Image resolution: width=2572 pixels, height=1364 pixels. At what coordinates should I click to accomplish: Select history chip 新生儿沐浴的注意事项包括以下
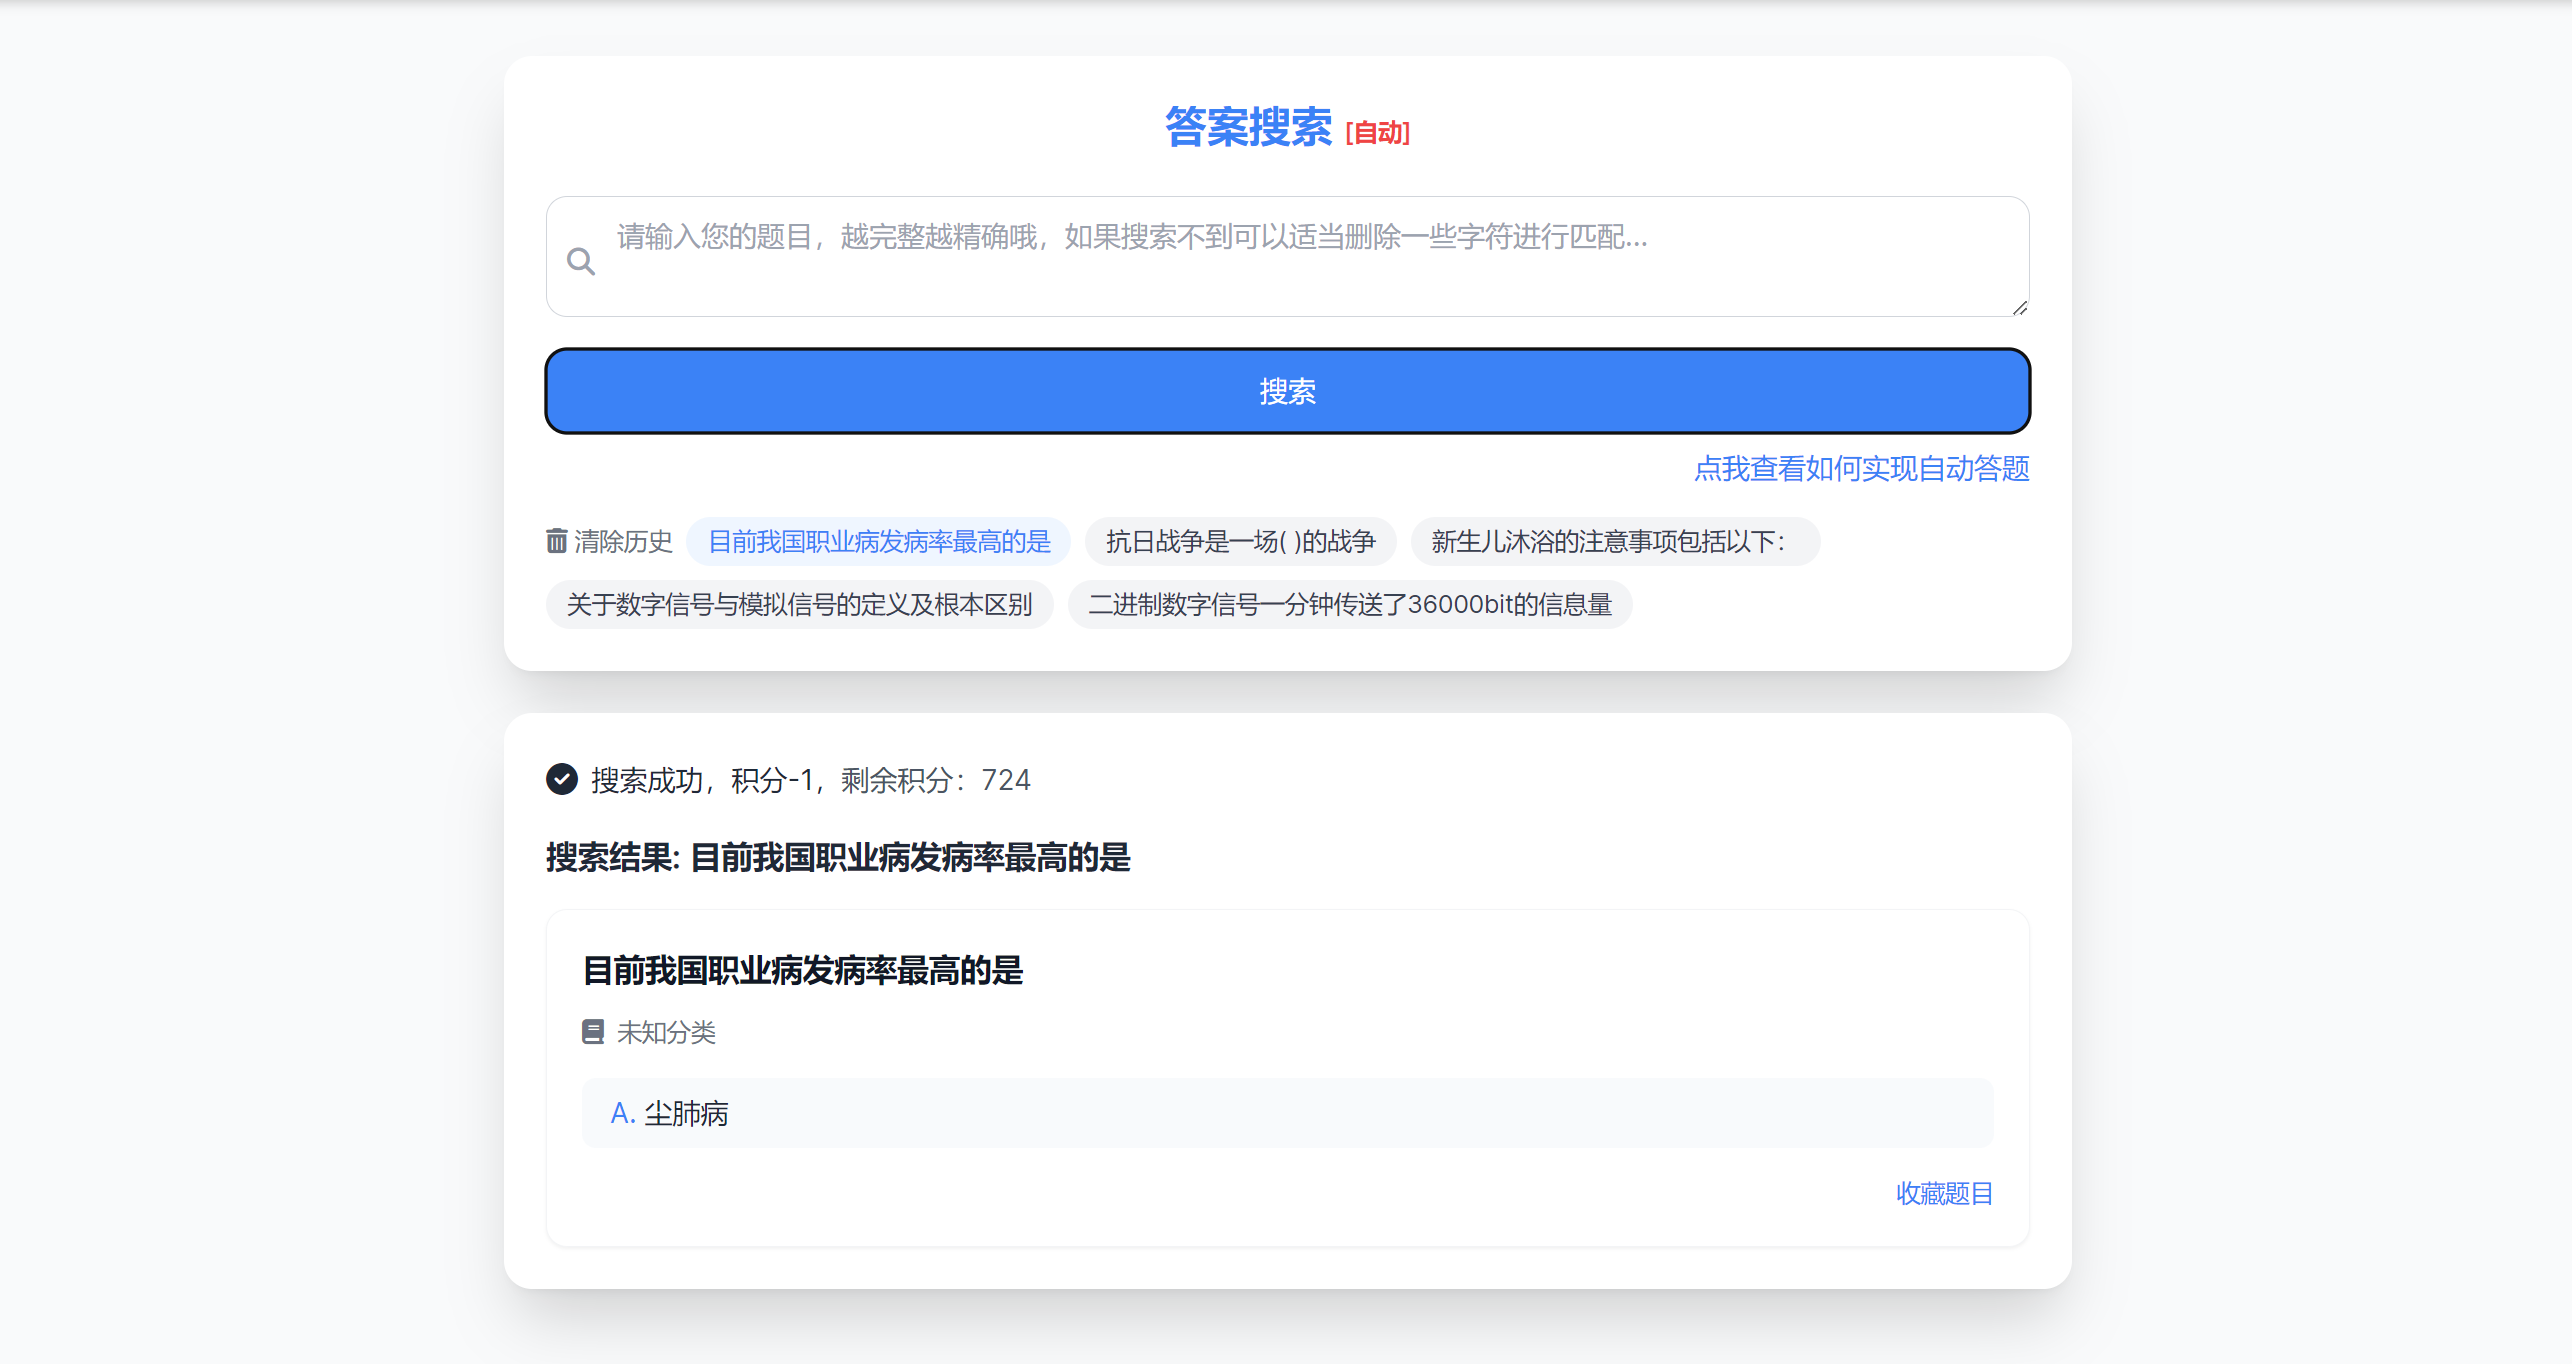tap(1614, 542)
